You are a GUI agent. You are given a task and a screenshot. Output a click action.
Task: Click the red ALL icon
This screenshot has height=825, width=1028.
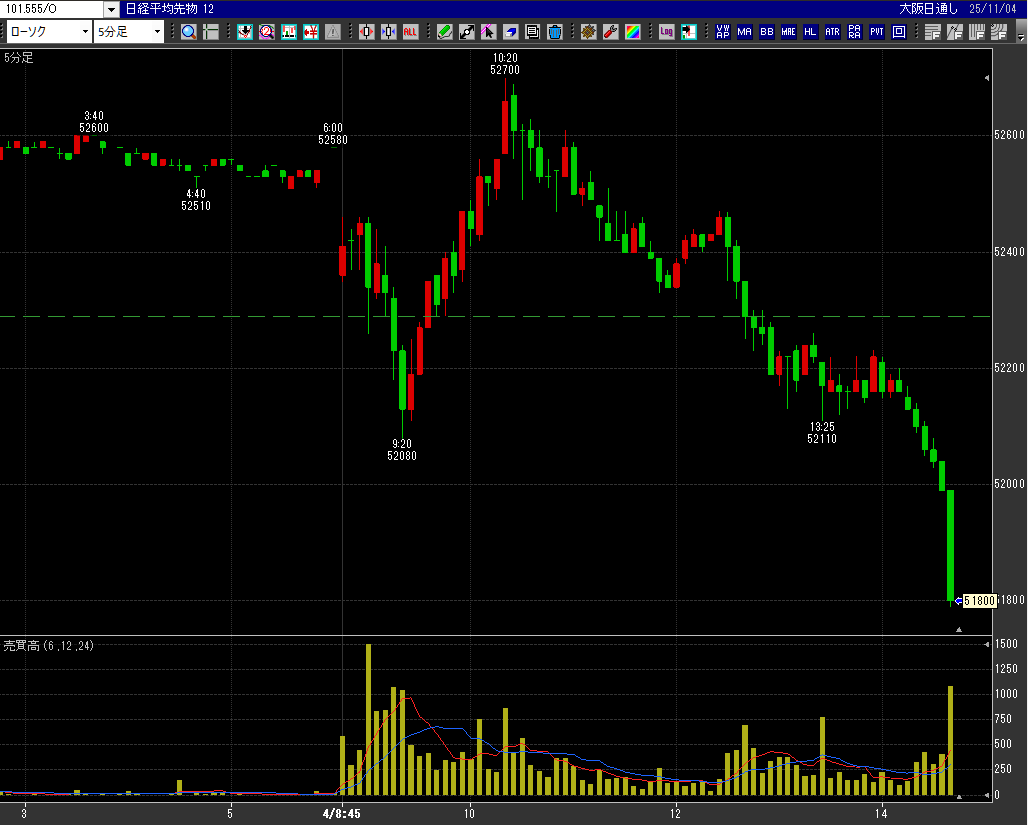coord(410,32)
